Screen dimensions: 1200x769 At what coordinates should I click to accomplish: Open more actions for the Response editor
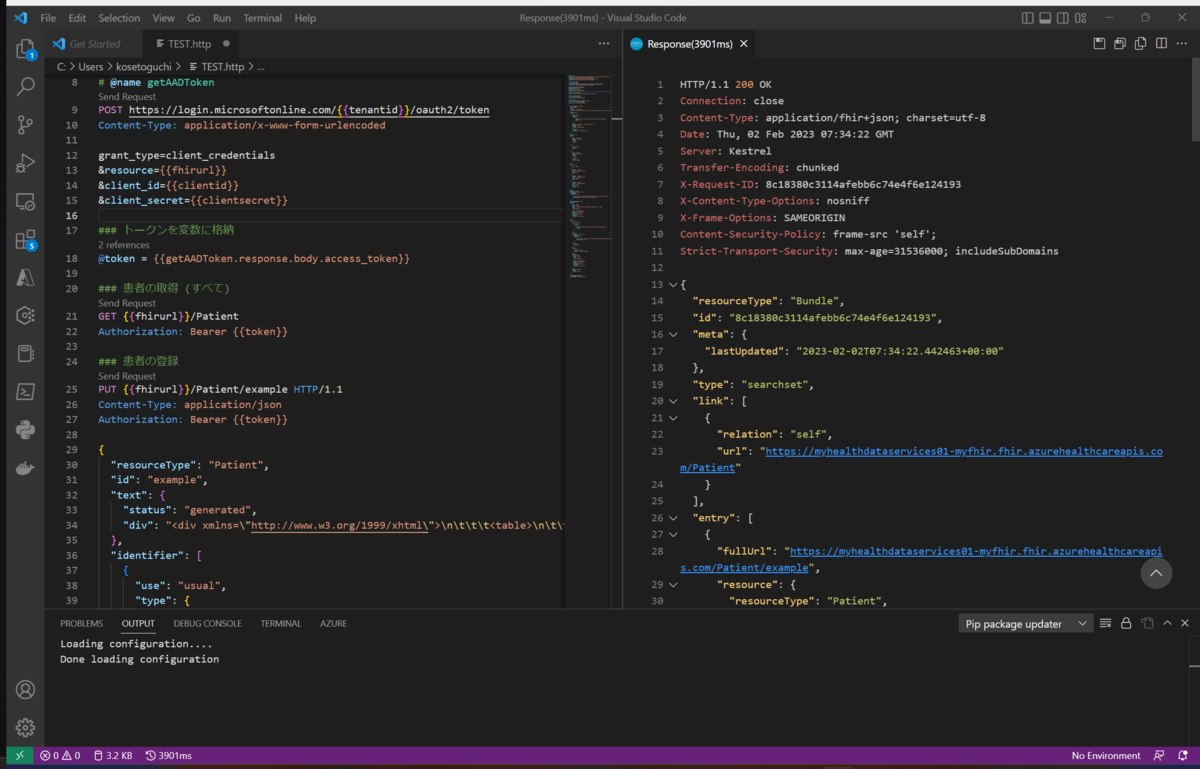1183,44
